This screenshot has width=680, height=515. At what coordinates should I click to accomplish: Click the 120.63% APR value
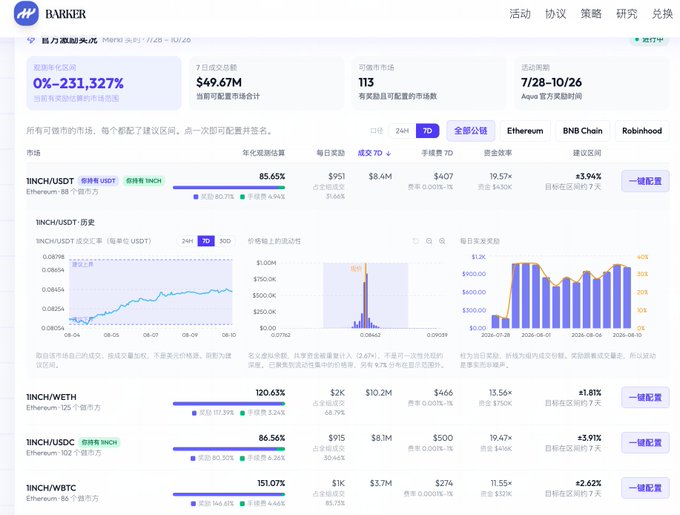coord(270,393)
